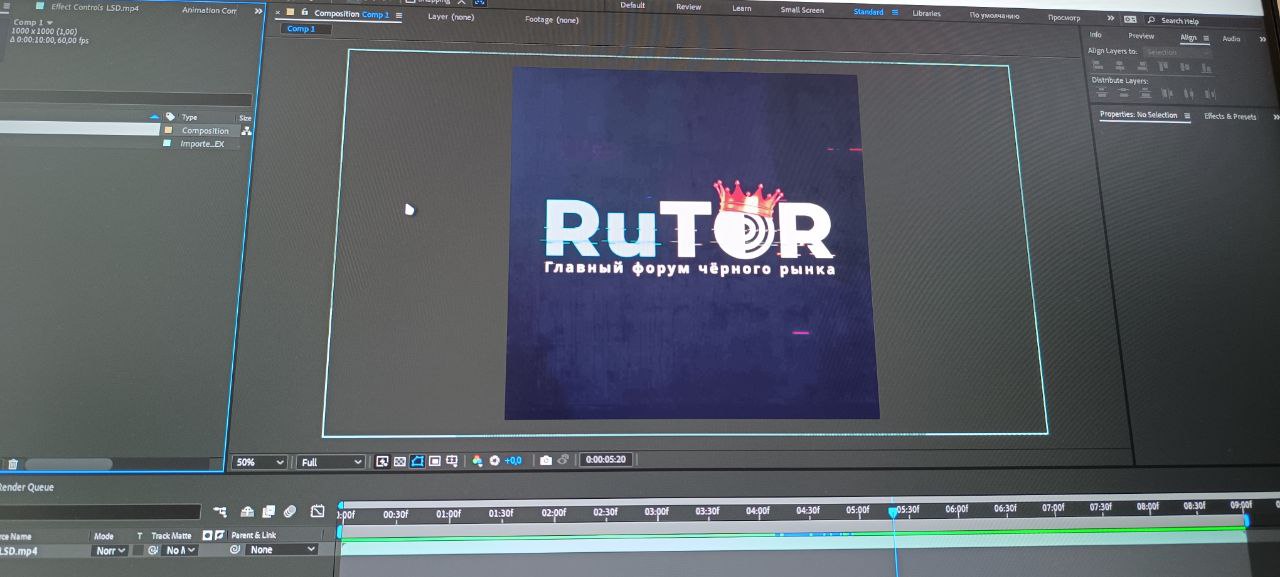Open the show channel color icon
1280x577 pixels.
click(x=477, y=461)
